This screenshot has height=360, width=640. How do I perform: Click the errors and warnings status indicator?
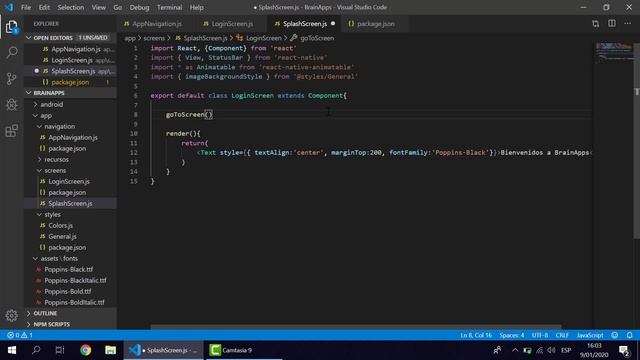[20, 335]
